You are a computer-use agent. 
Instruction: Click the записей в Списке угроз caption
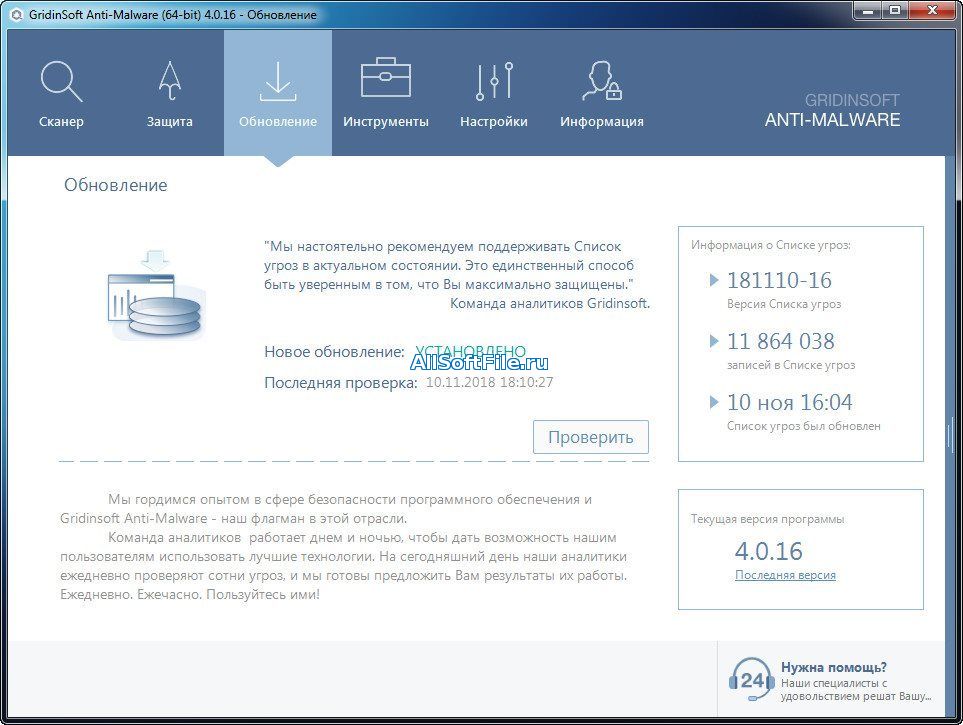(790, 365)
